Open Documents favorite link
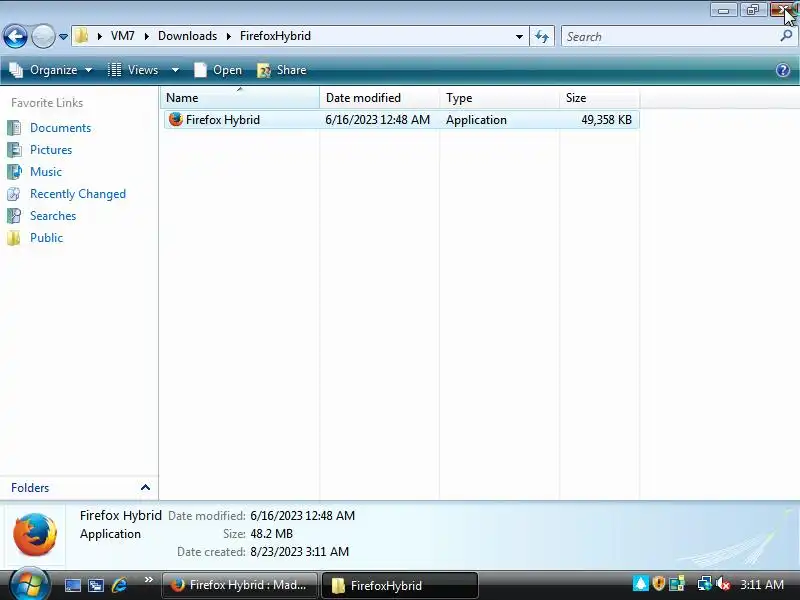 (60, 128)
